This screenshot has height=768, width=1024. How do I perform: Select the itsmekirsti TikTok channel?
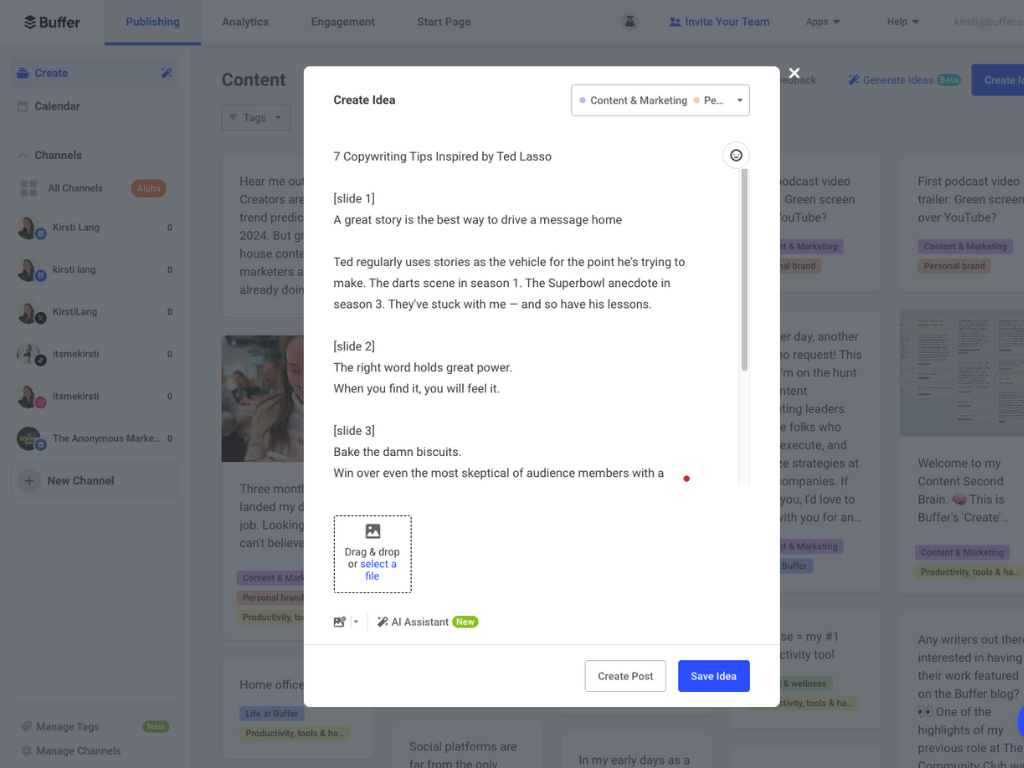click(95, 354)
